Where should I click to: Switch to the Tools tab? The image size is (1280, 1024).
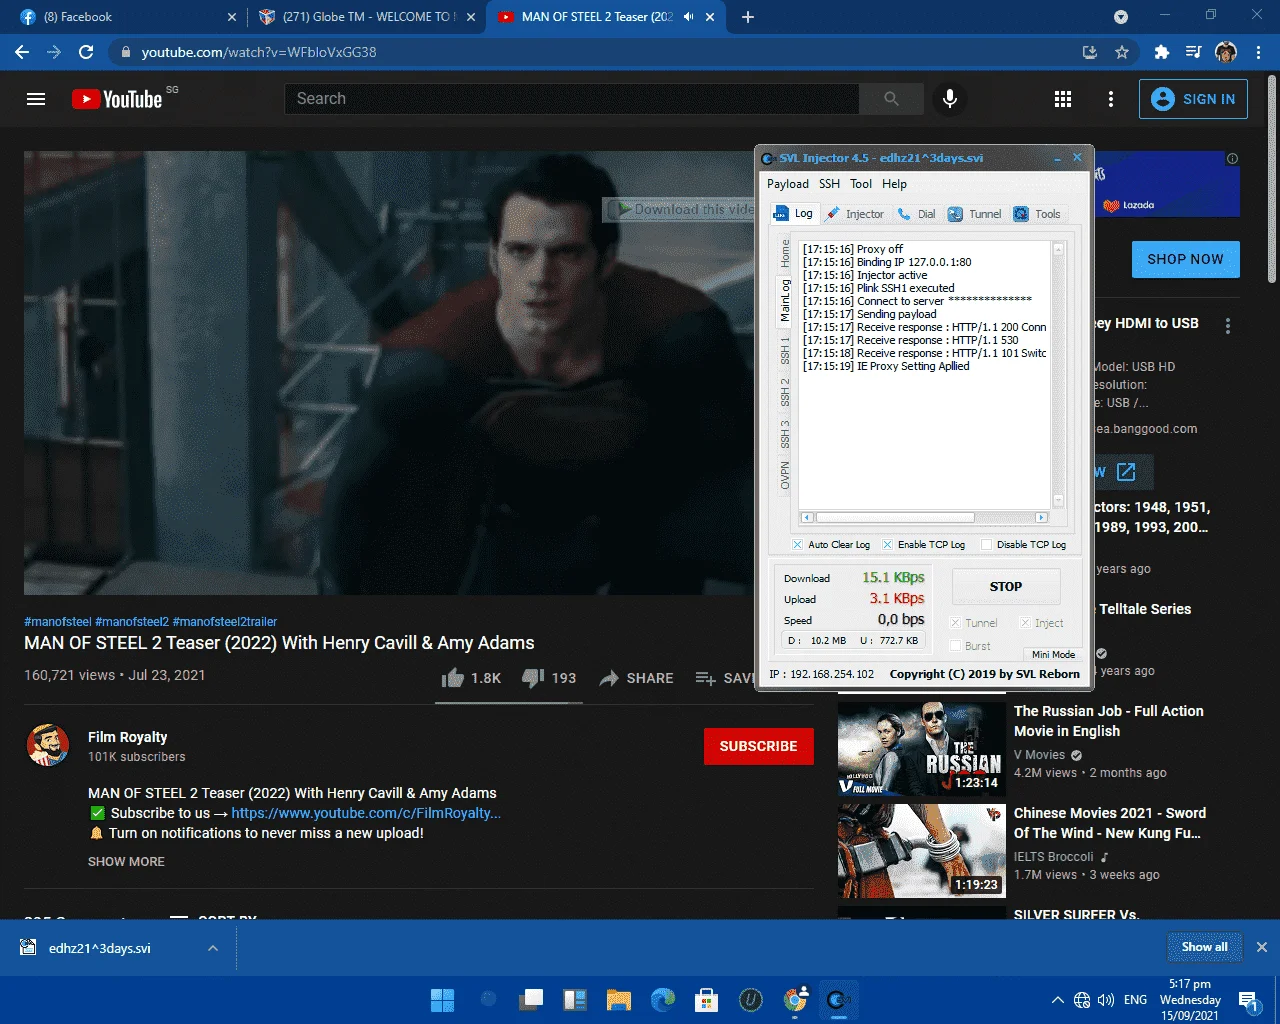point(1037,214)
